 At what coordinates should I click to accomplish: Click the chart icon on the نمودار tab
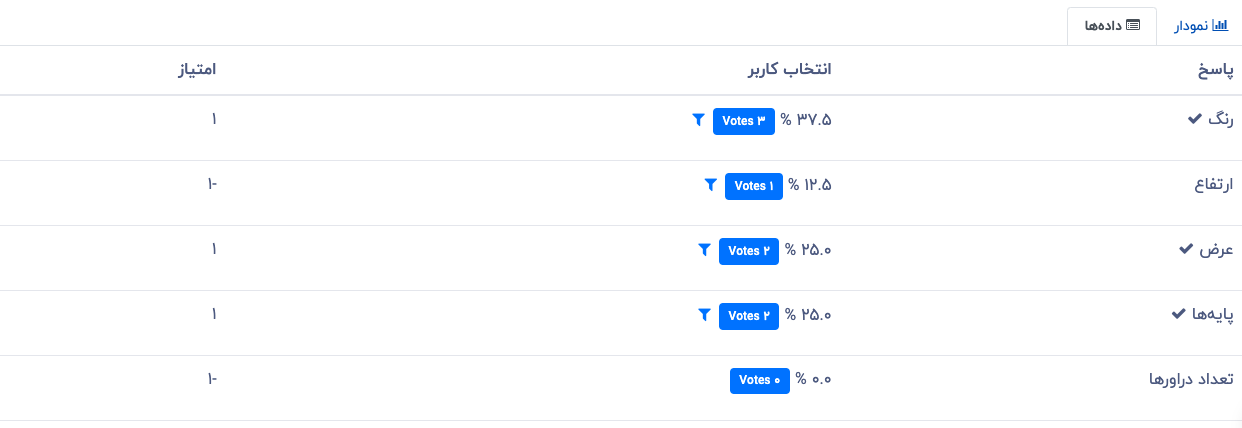click(x=1220, y=25)
